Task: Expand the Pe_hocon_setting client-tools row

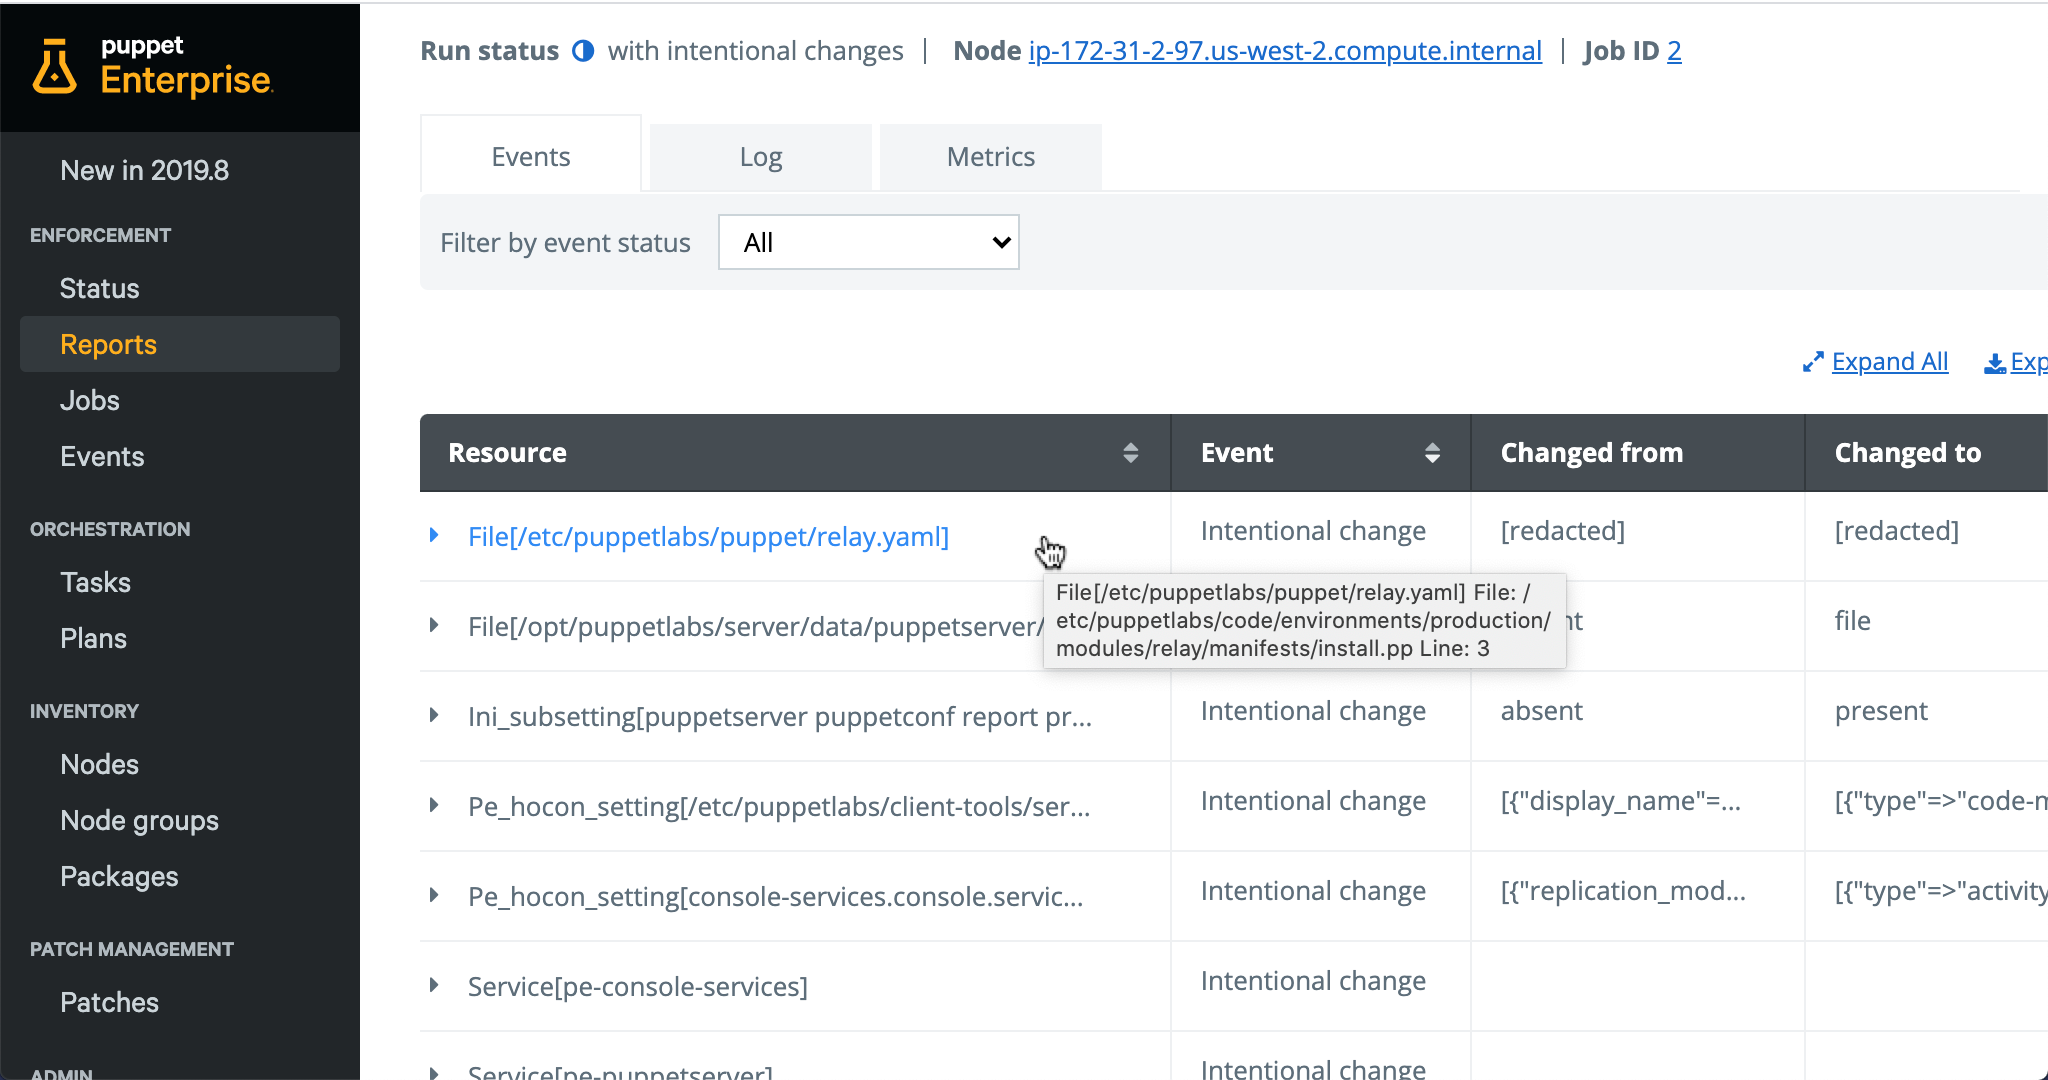Action: tap(434, 805)
